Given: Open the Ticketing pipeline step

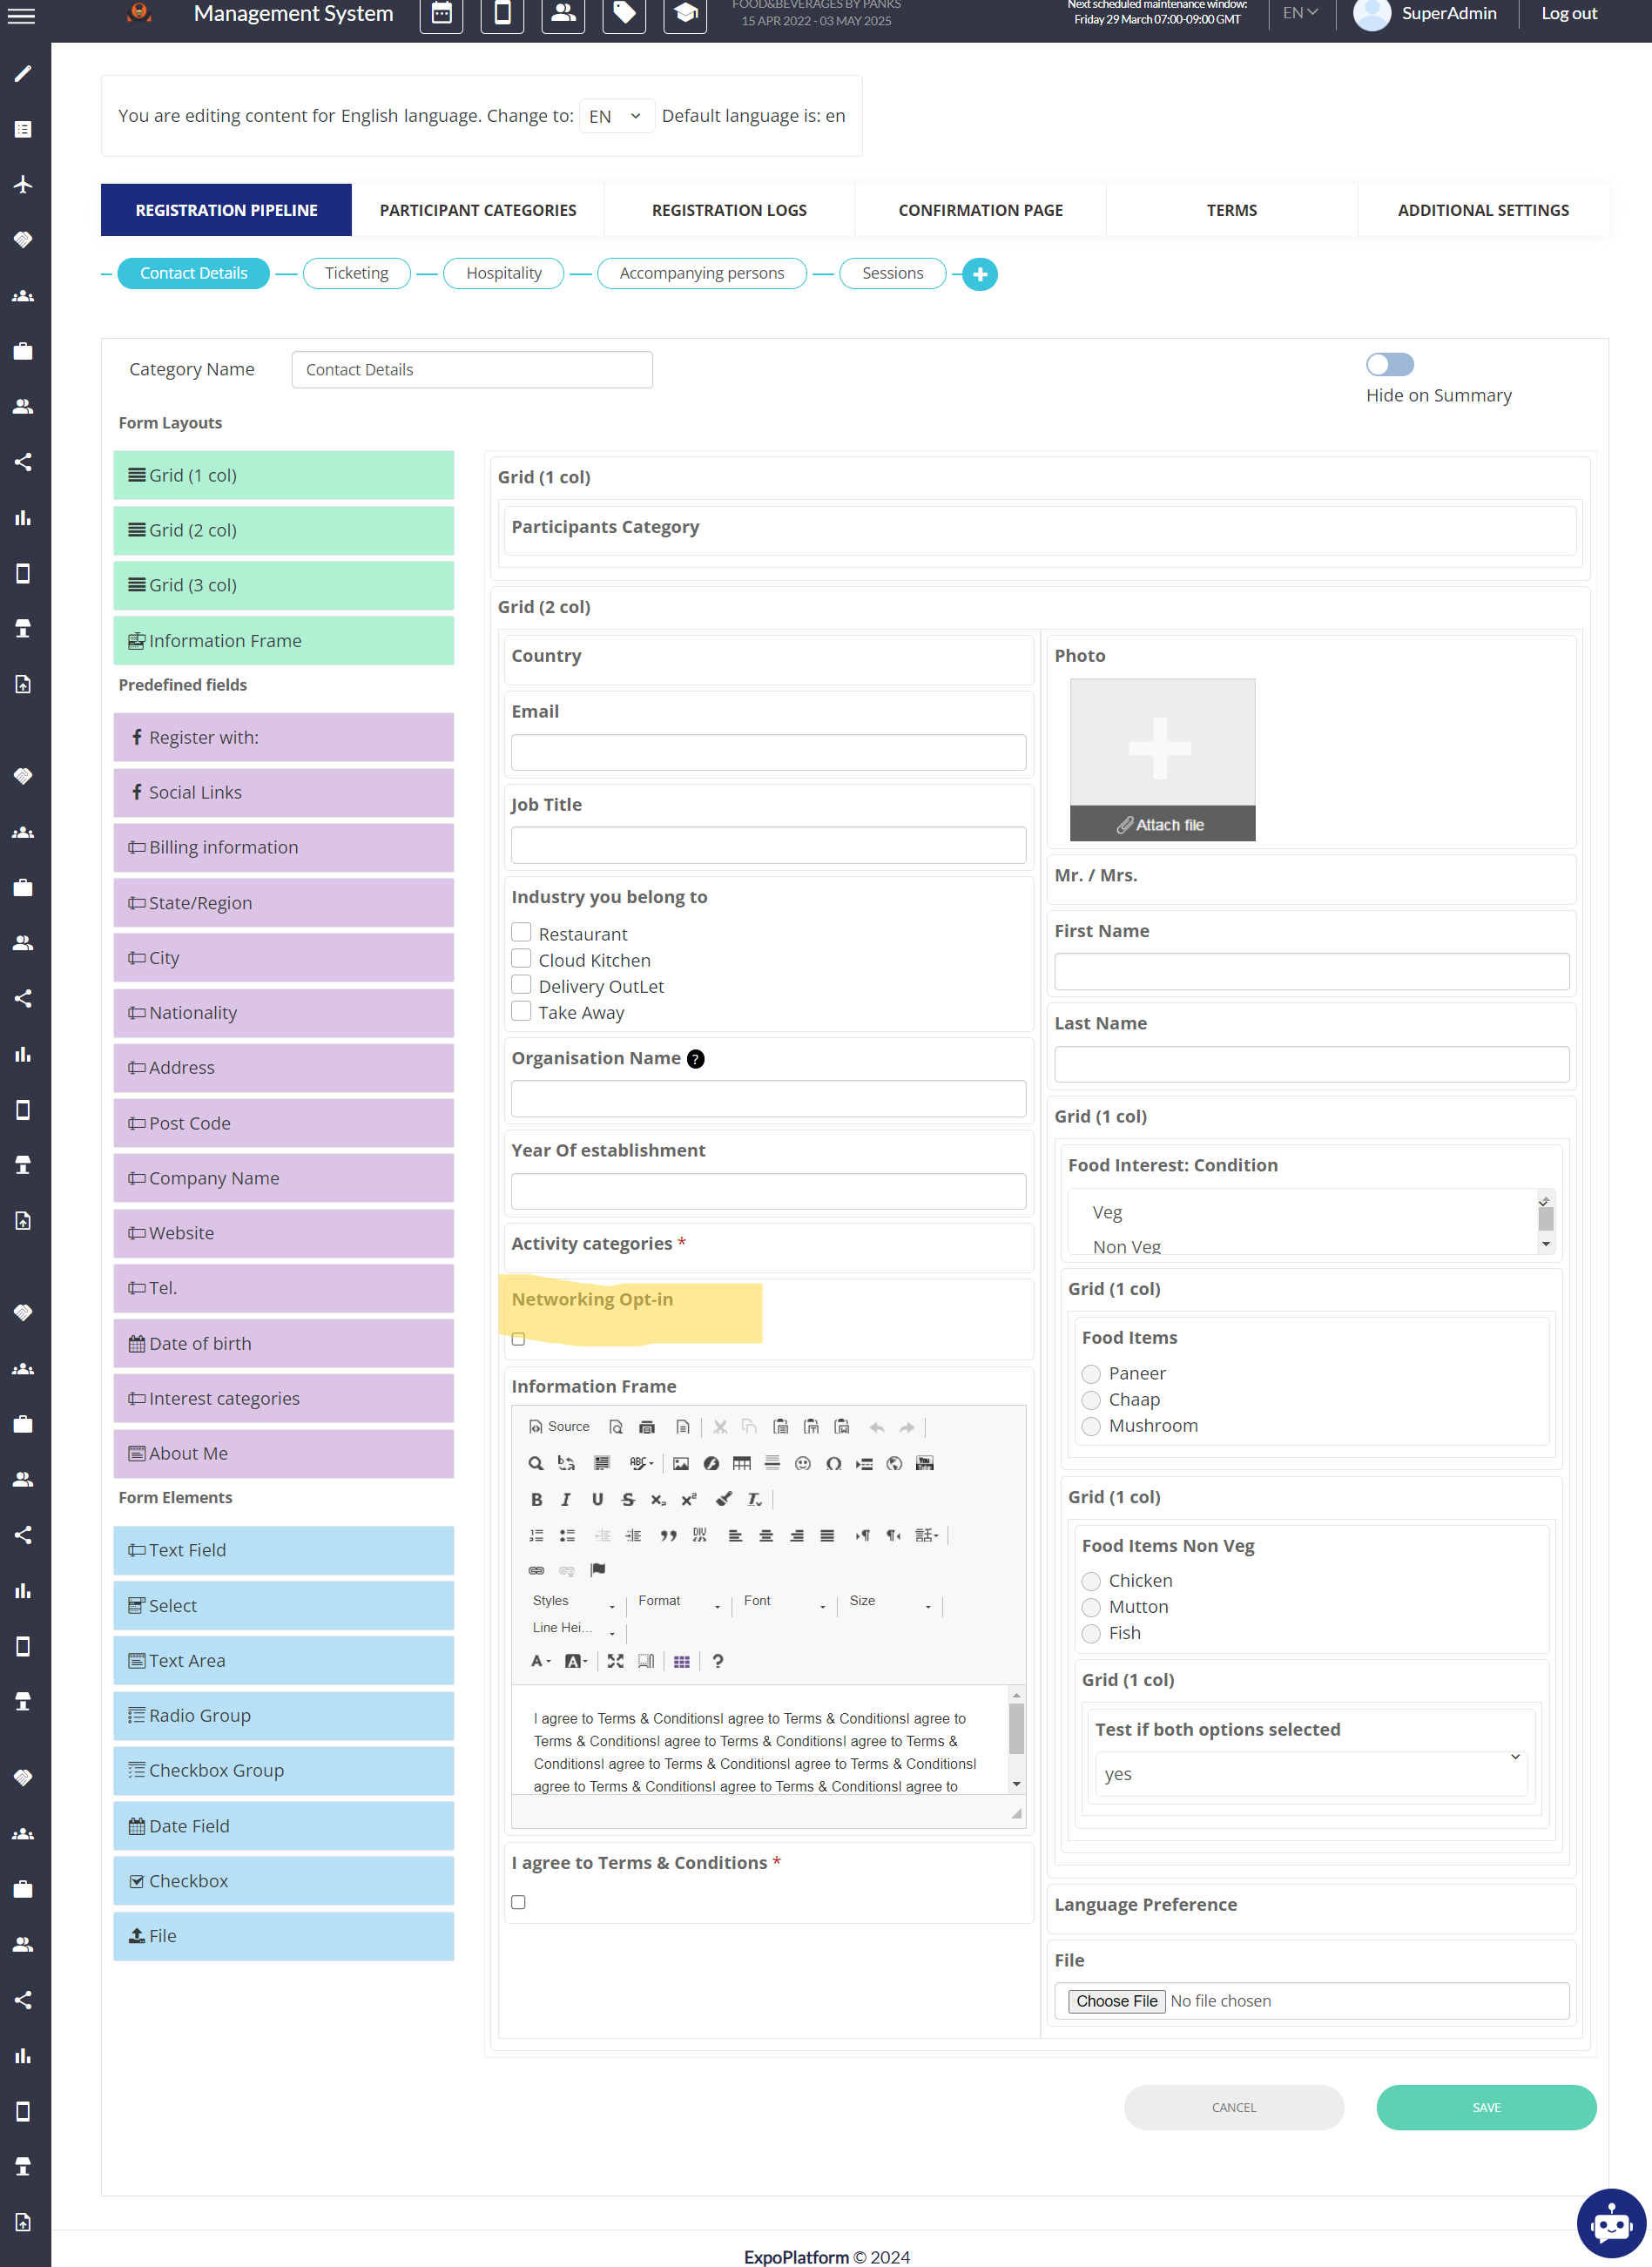Looking at the screenshot, I should point(356,273).
